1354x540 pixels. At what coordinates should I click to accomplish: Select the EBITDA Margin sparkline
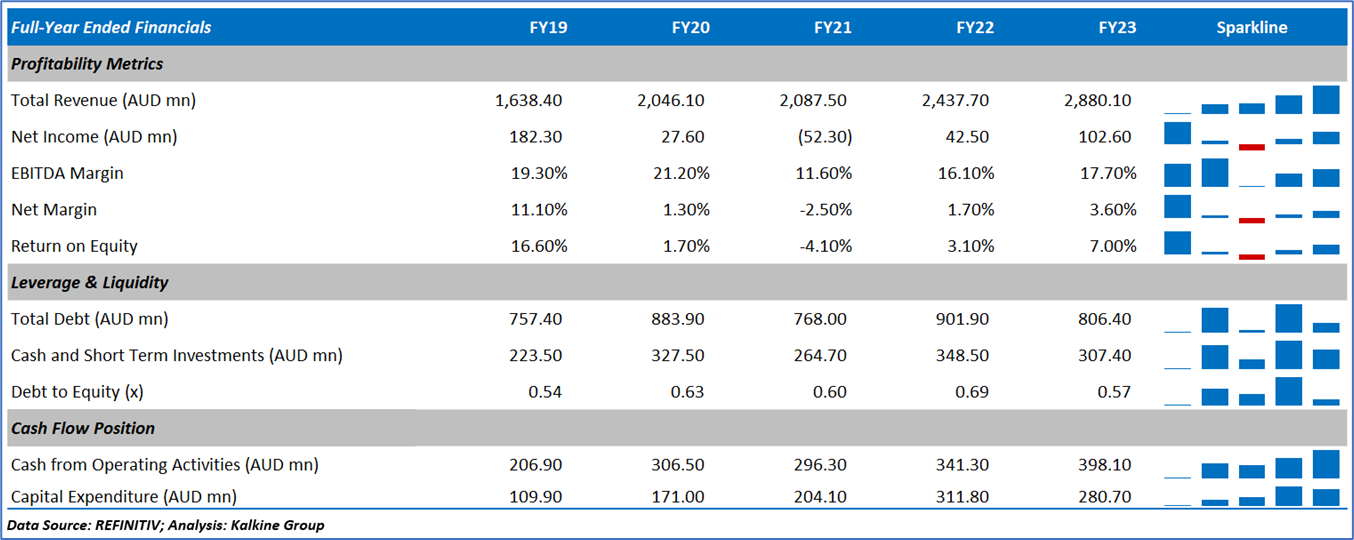(1252, 173)
